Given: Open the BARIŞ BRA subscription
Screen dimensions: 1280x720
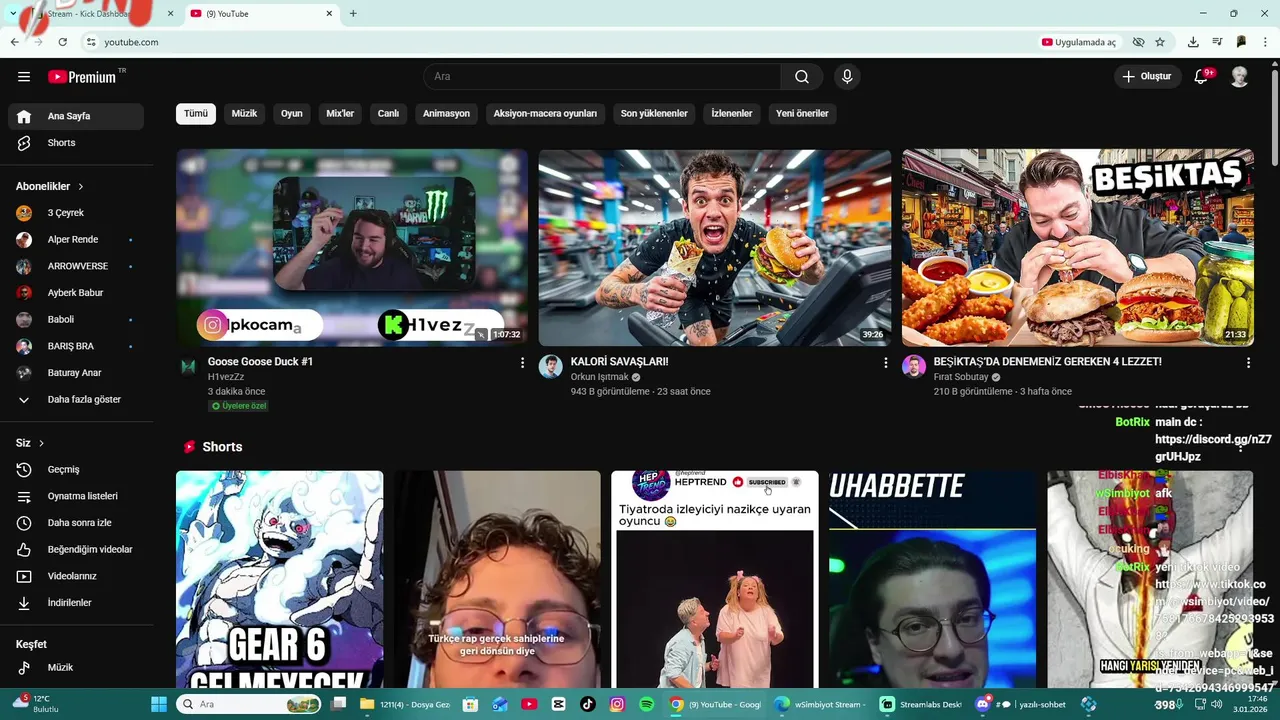Looking at the screenshot, I should [x=76, y=346].
